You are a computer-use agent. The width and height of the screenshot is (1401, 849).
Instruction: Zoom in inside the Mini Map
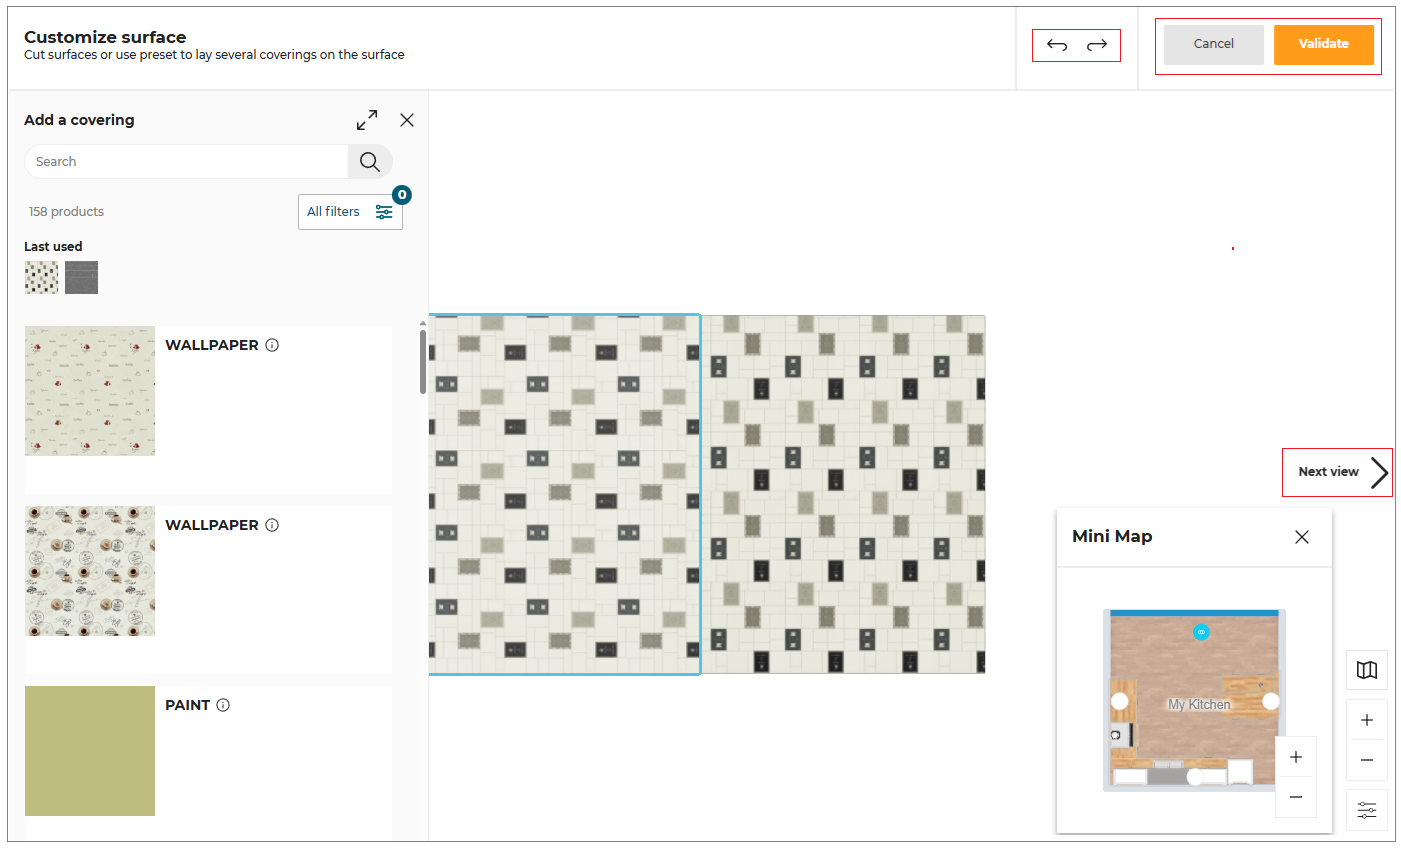pos(1296,757)
